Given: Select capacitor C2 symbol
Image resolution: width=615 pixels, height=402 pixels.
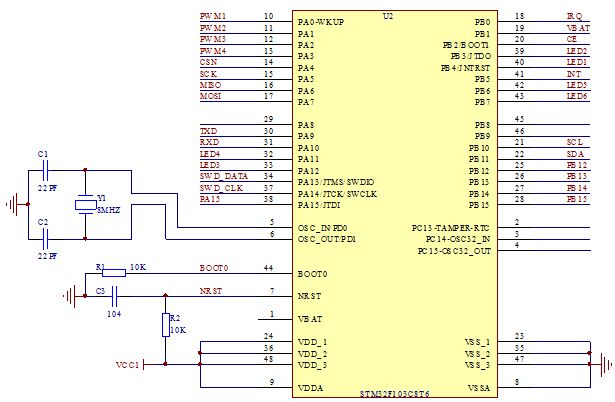Looking at the screenshot, I should point(45,239).
